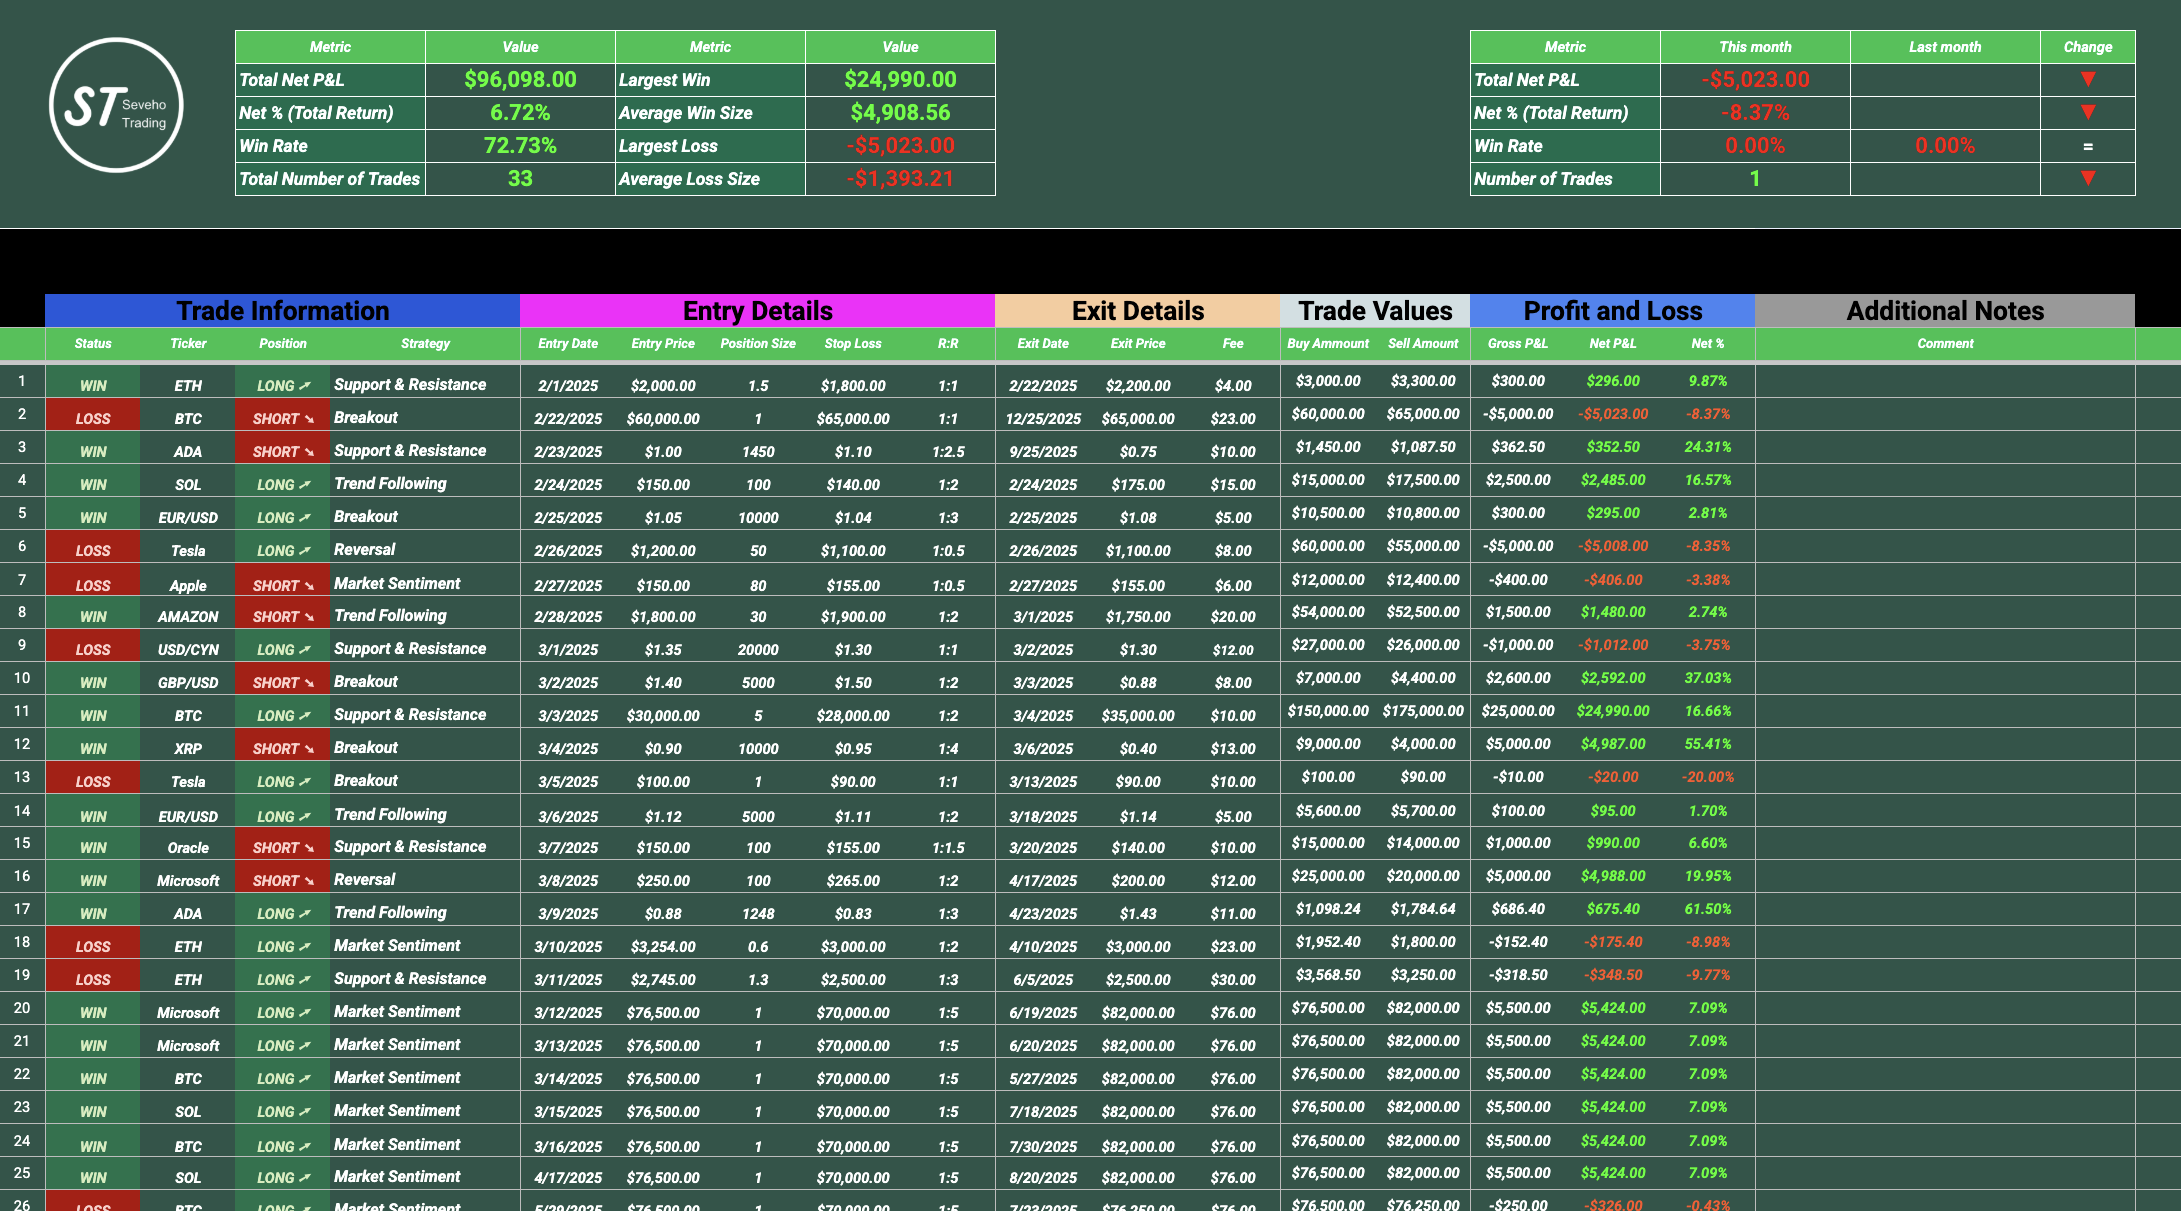
Task: Select the Comment cell for row 1
Action: coord(1945,384)
